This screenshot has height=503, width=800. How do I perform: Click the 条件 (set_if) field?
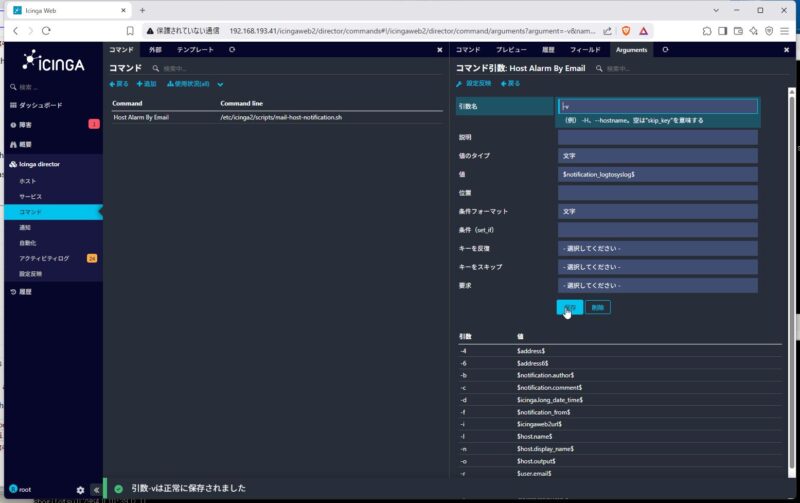pos(658,230)
